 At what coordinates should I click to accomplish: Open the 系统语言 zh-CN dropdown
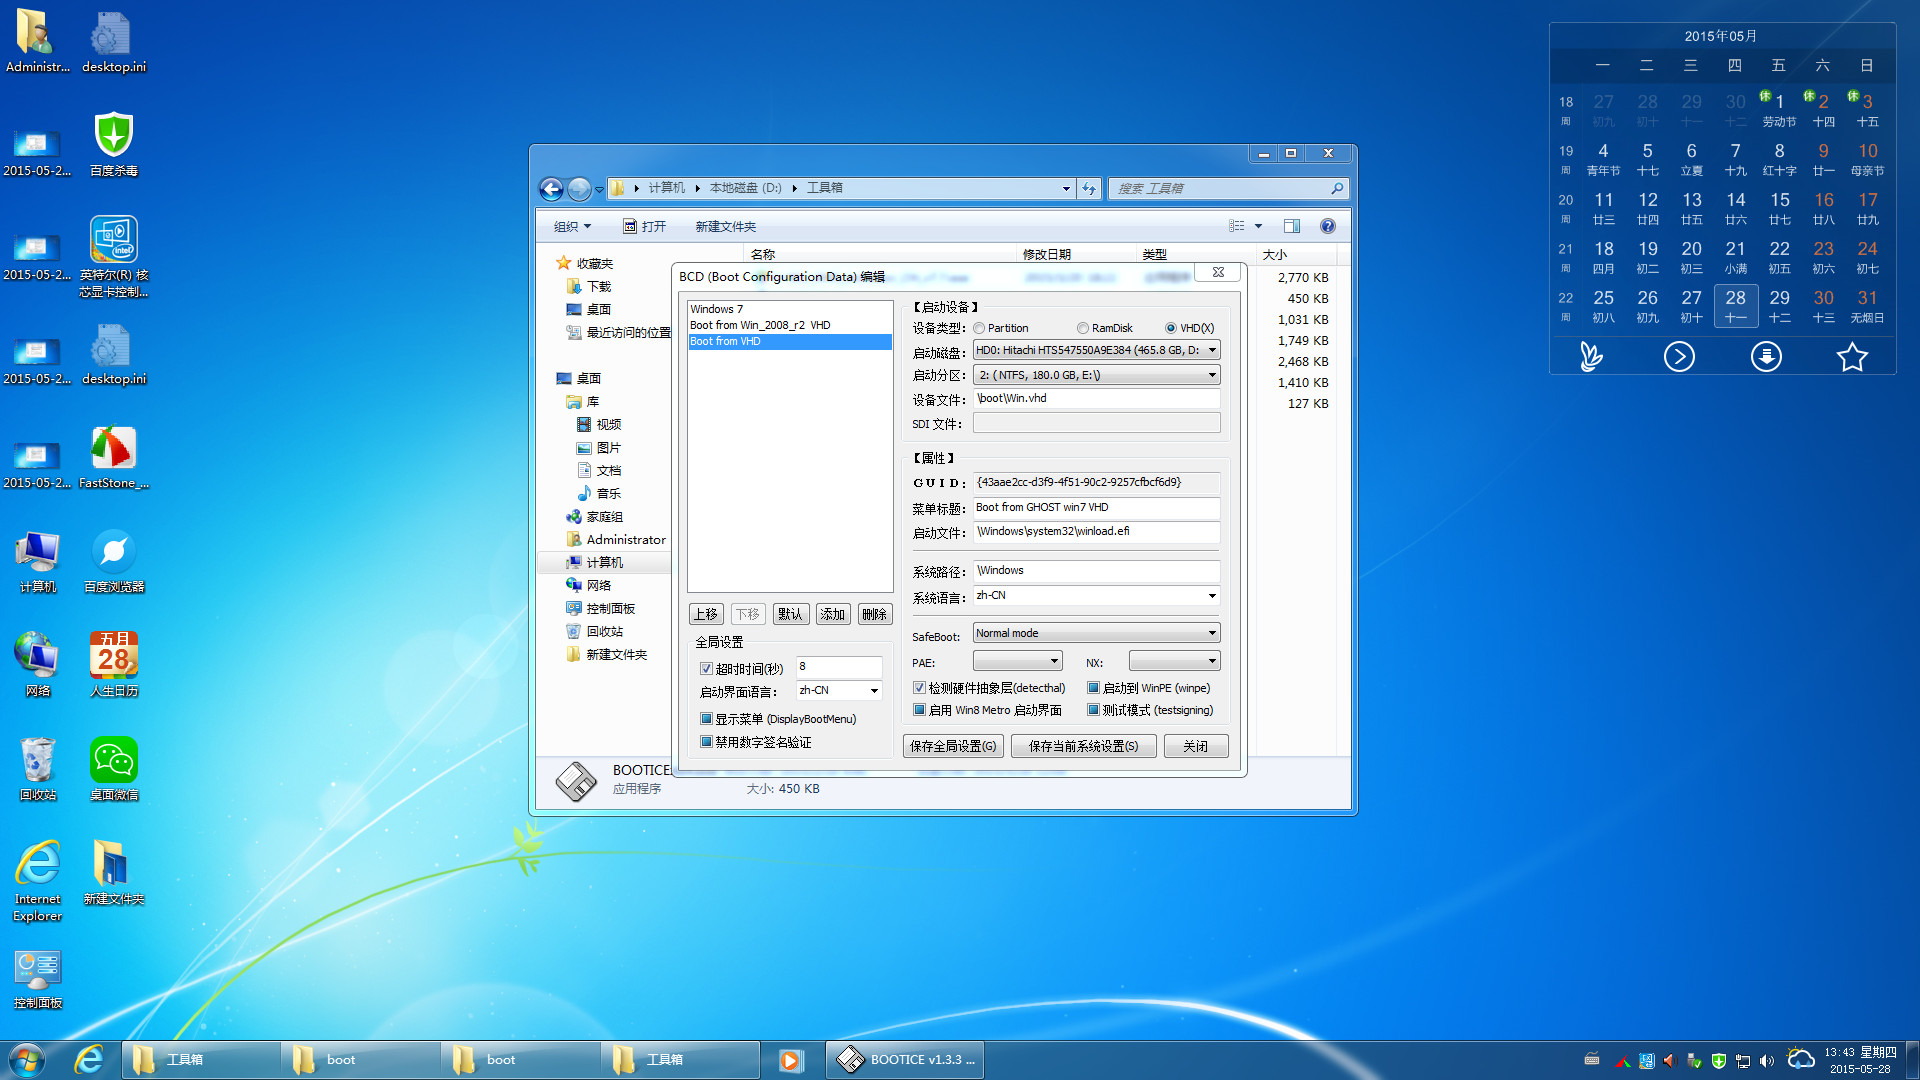coord(1096,595)
